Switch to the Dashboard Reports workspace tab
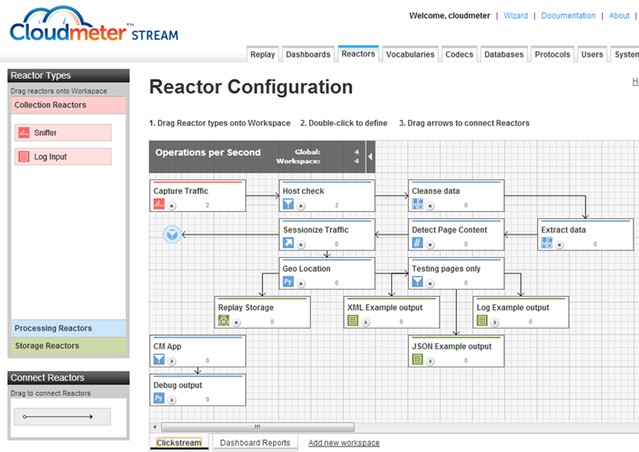 pos(255,443)
